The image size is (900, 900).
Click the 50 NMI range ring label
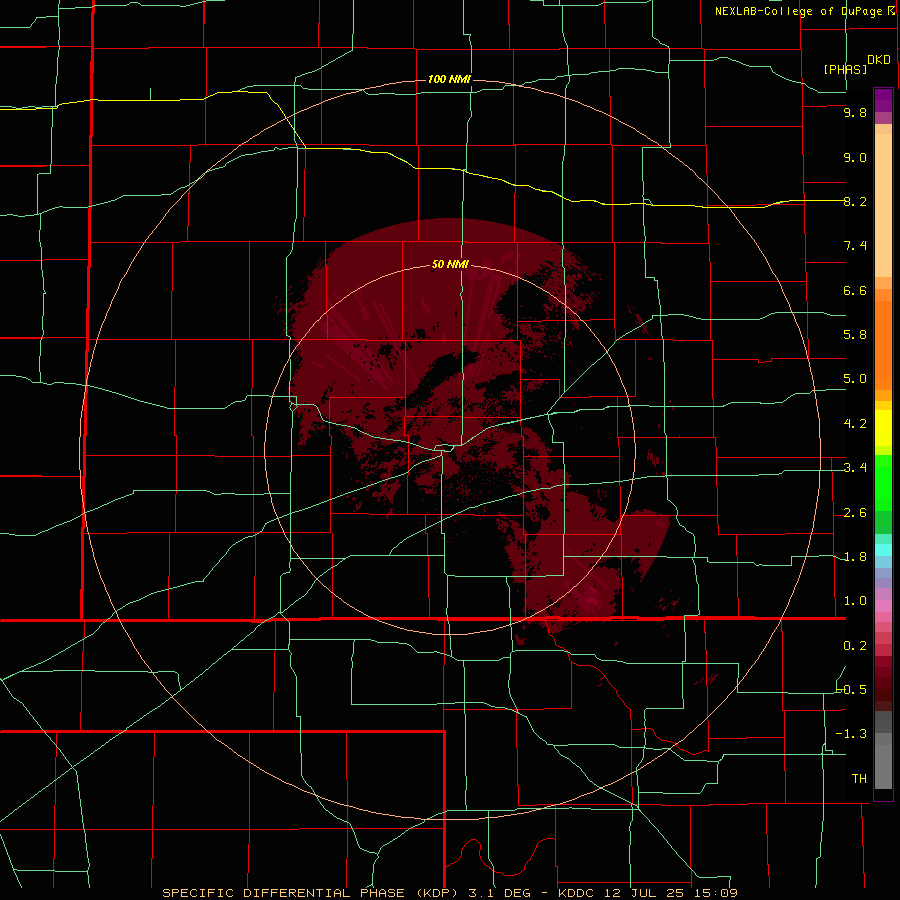pos(451,264)
